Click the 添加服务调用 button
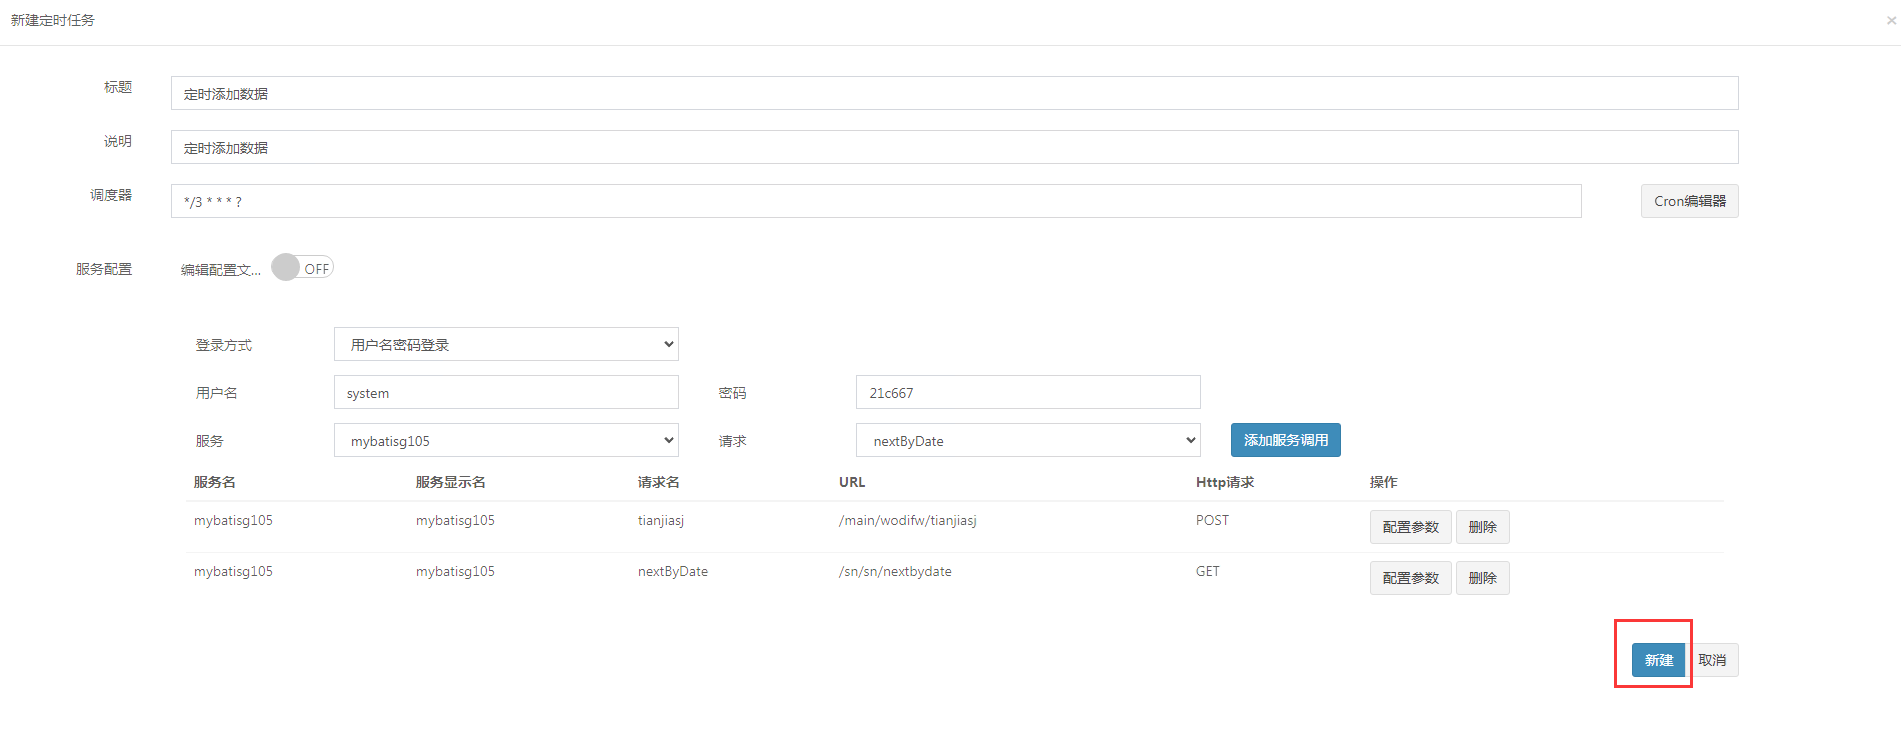Viewport: 1901px width, 735px height. [x=1285, y=440]
